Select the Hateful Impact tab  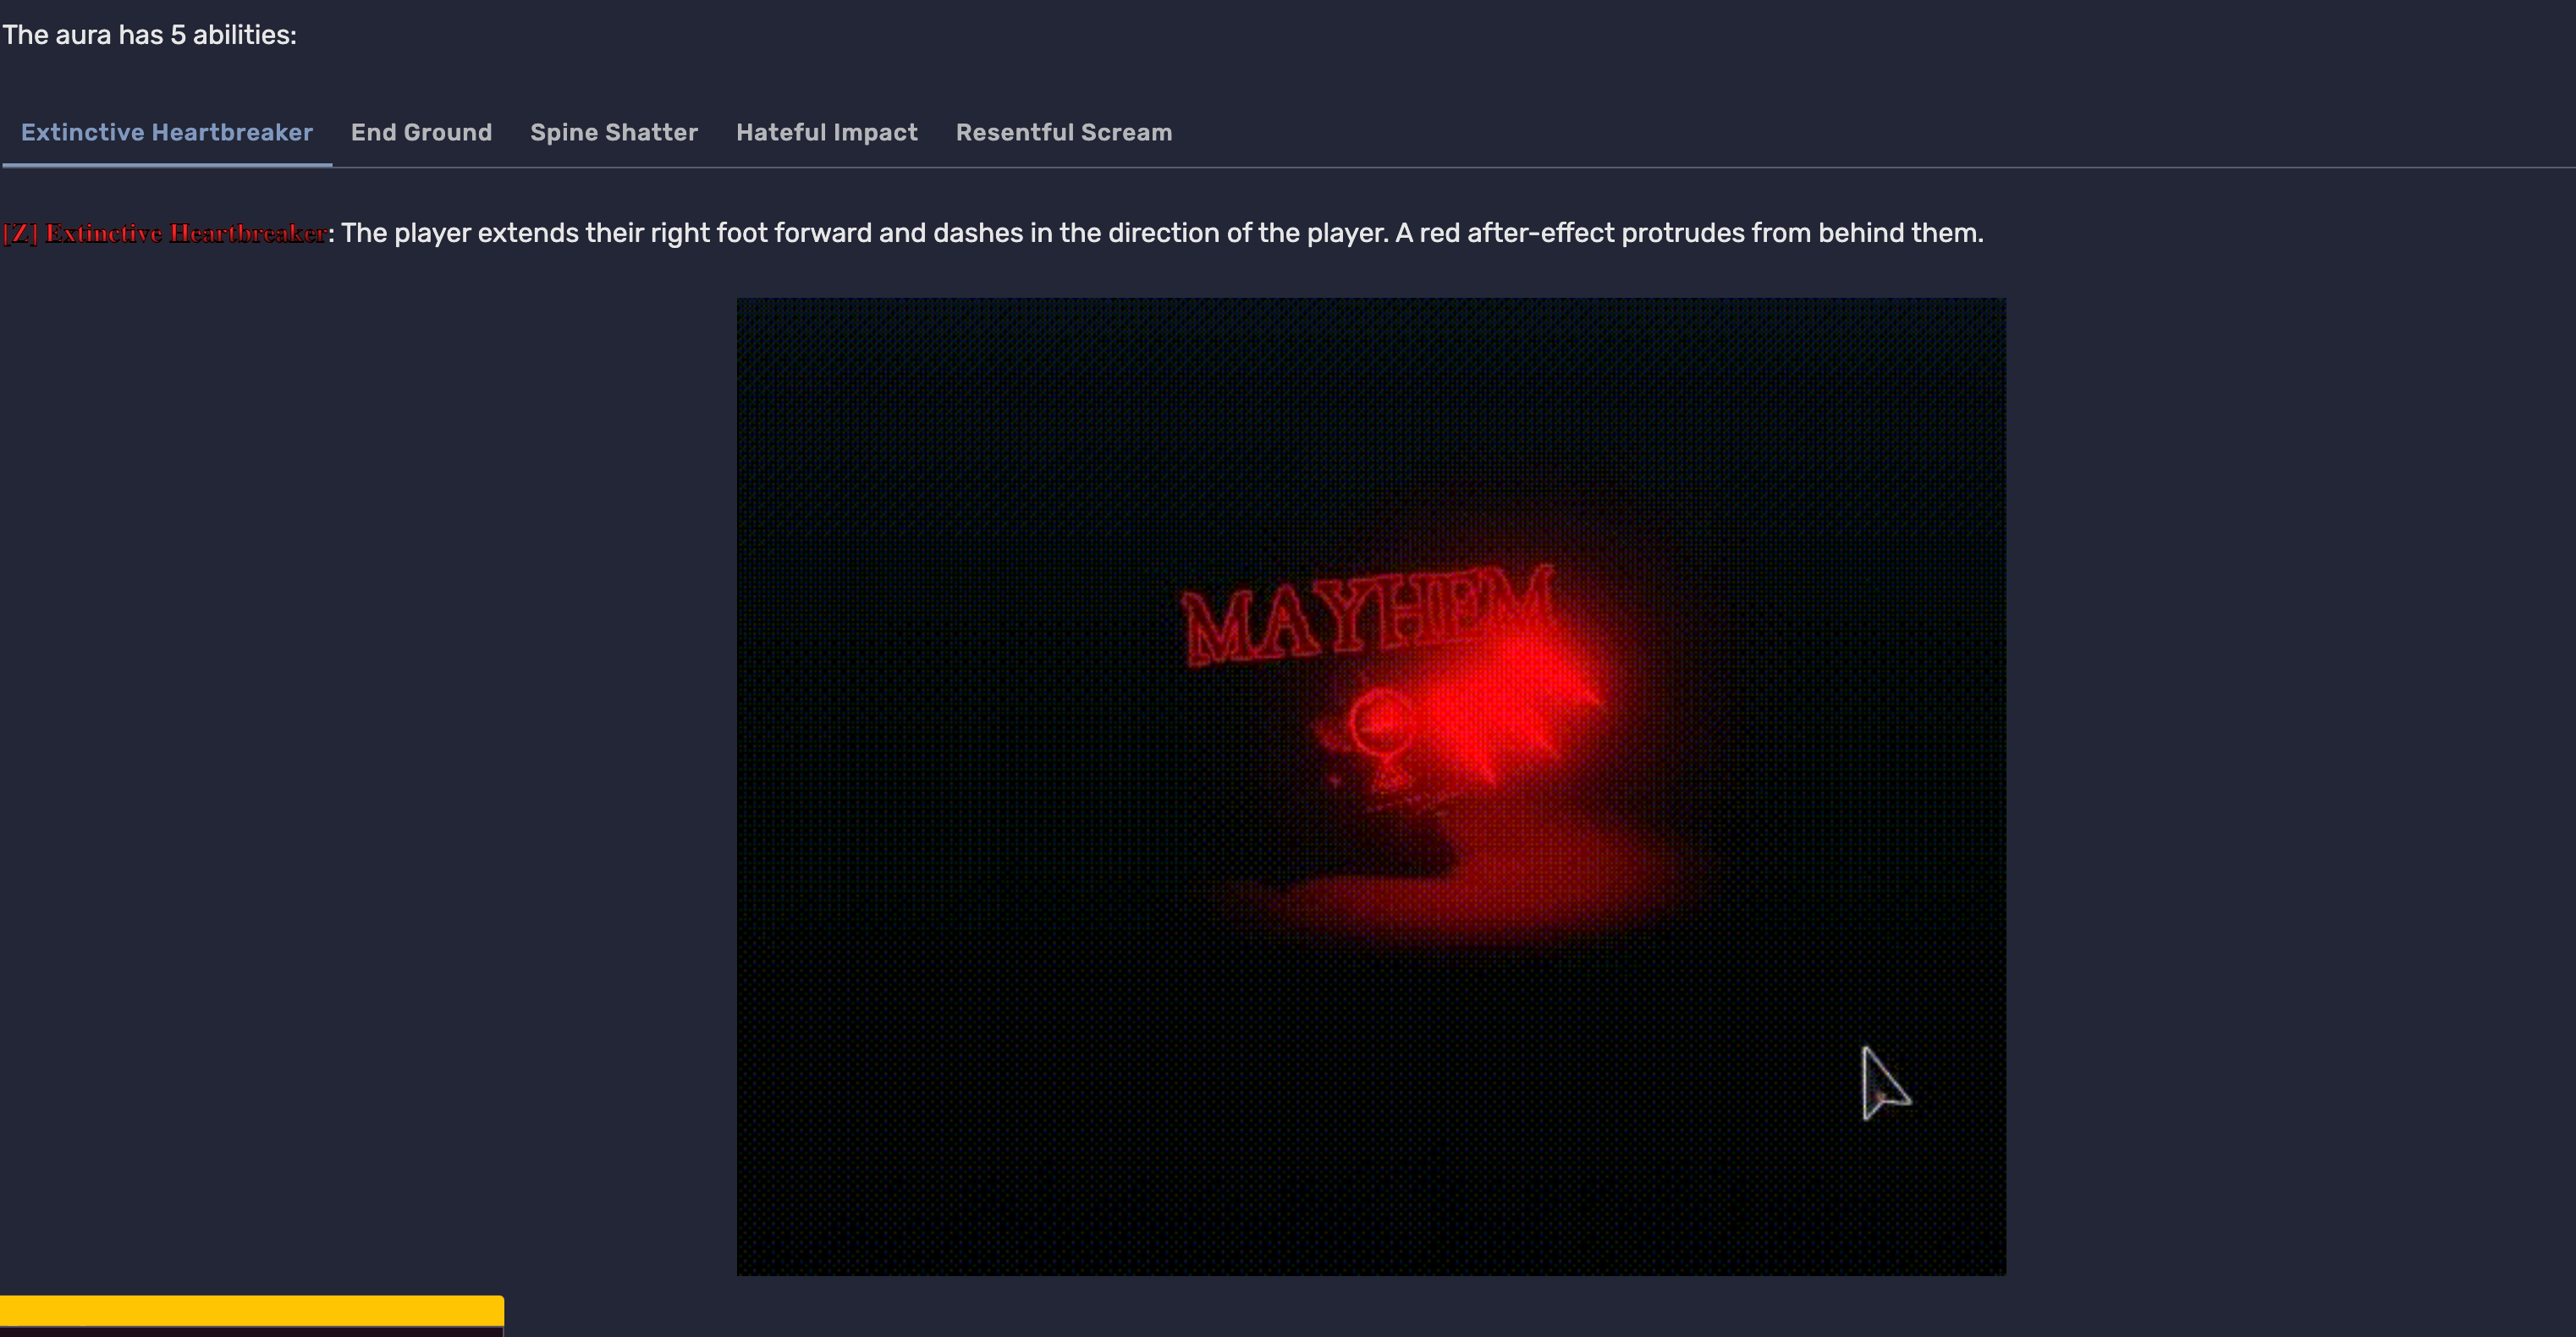[826, 132]
